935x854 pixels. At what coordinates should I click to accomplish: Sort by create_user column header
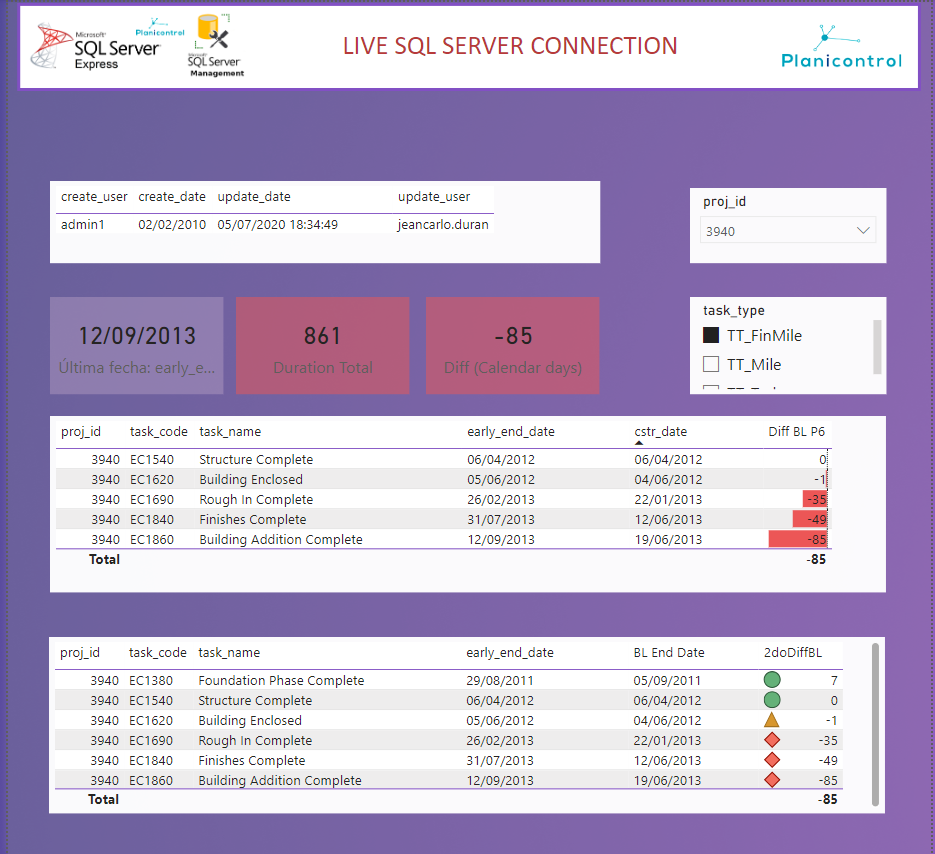94,197
